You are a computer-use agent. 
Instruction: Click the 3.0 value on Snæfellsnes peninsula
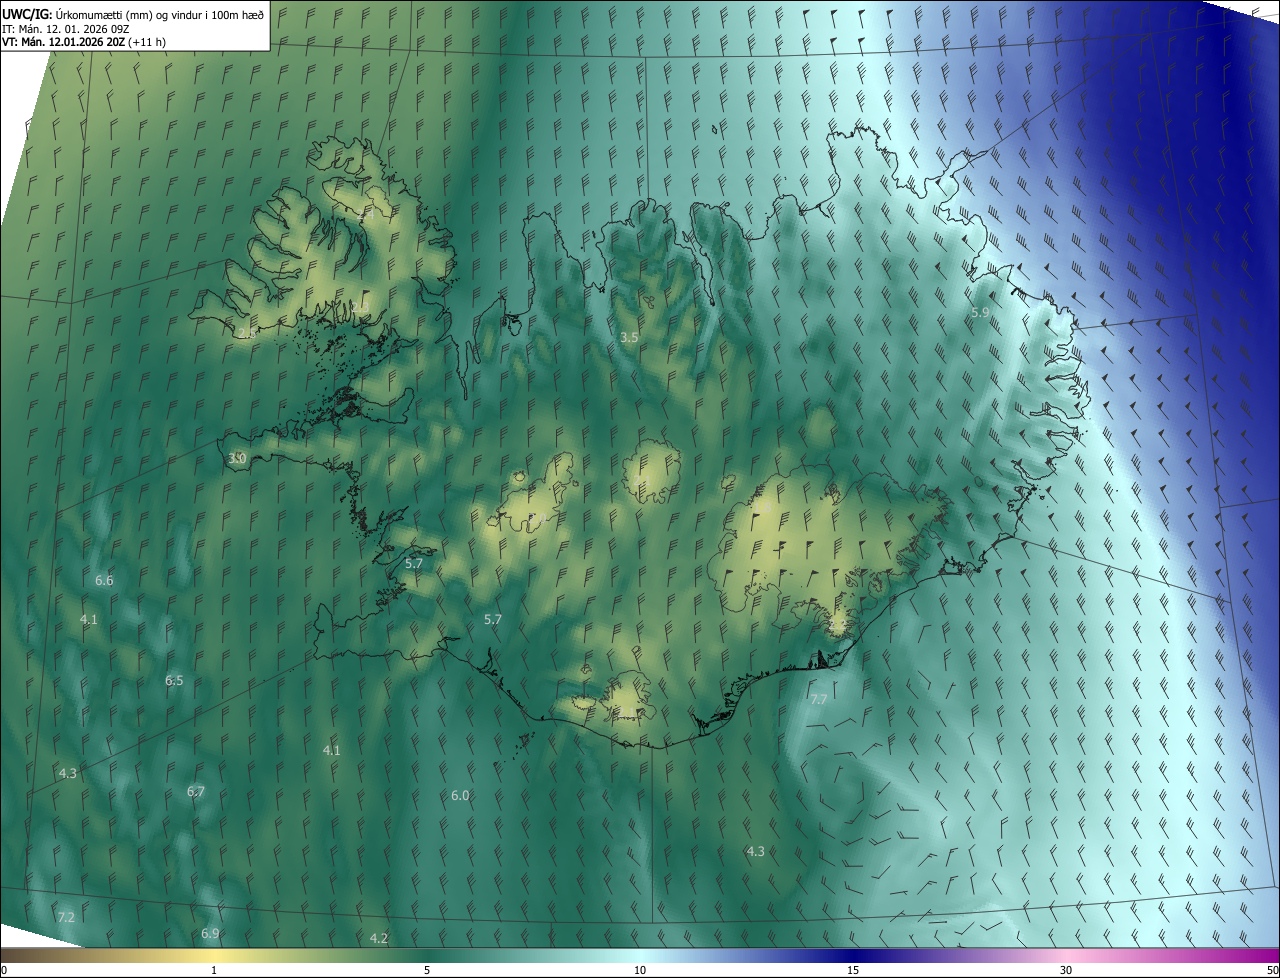click(237, 458)
